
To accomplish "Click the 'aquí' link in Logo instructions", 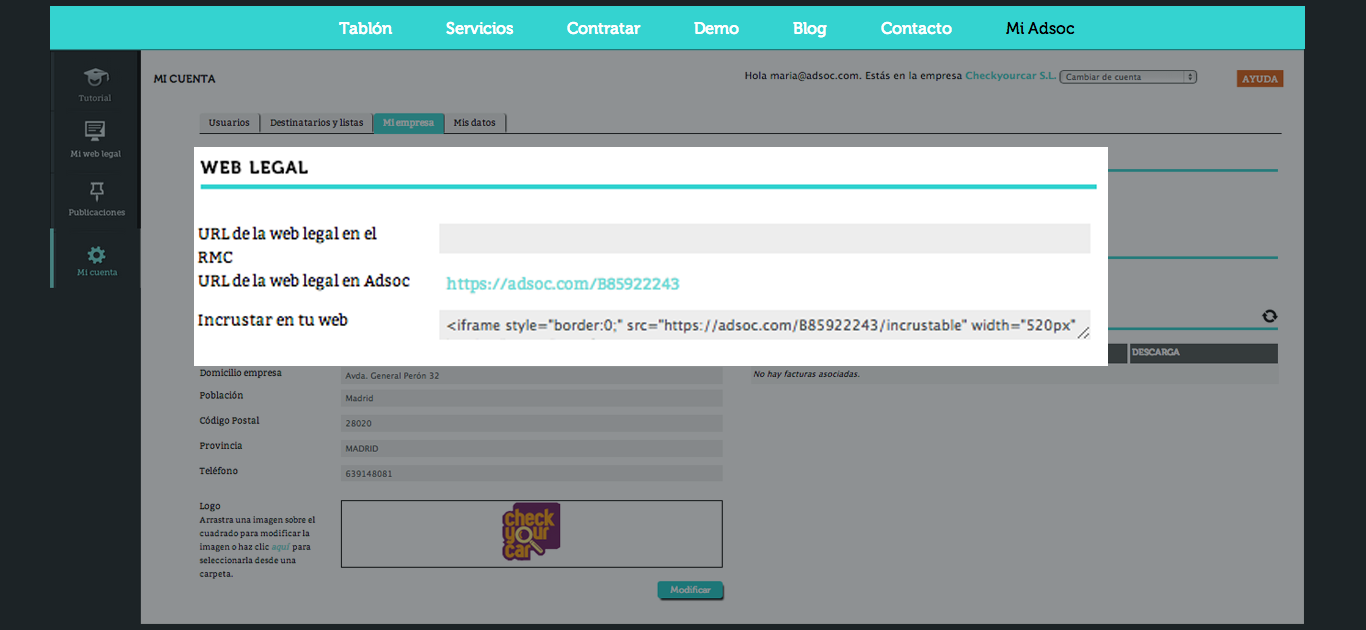I will pyautogui.click(x=281, y=547).
